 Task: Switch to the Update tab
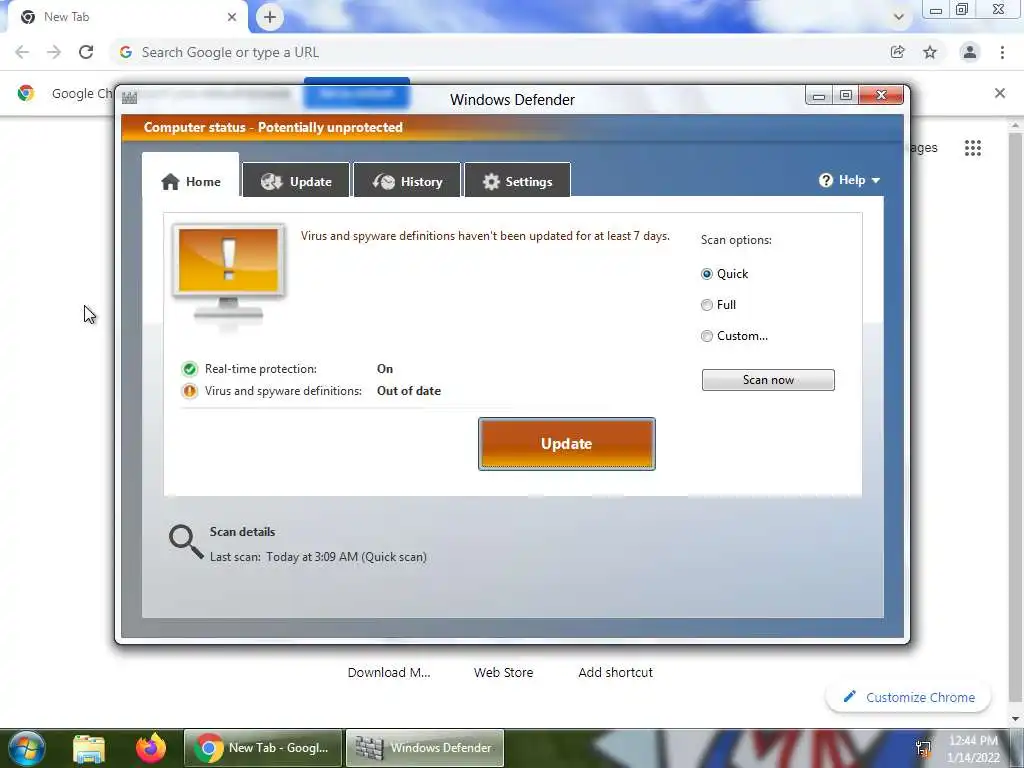click(x=296, y=181)
